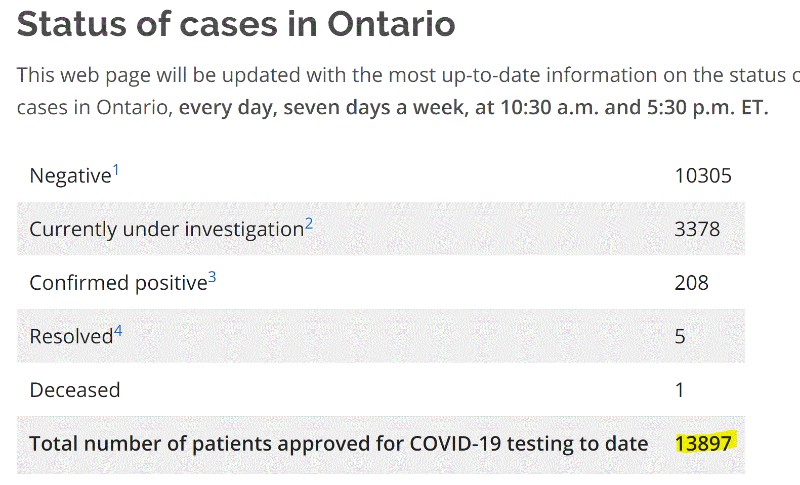Screen dimensions: 800x485
Task: Click the 10305 negative count
Action: click(x=703, y=176)
